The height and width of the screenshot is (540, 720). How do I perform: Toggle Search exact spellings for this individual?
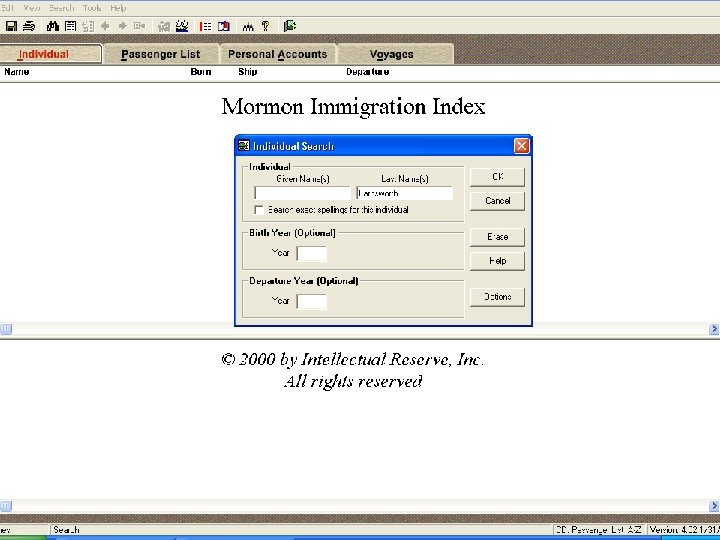(259, 210)
